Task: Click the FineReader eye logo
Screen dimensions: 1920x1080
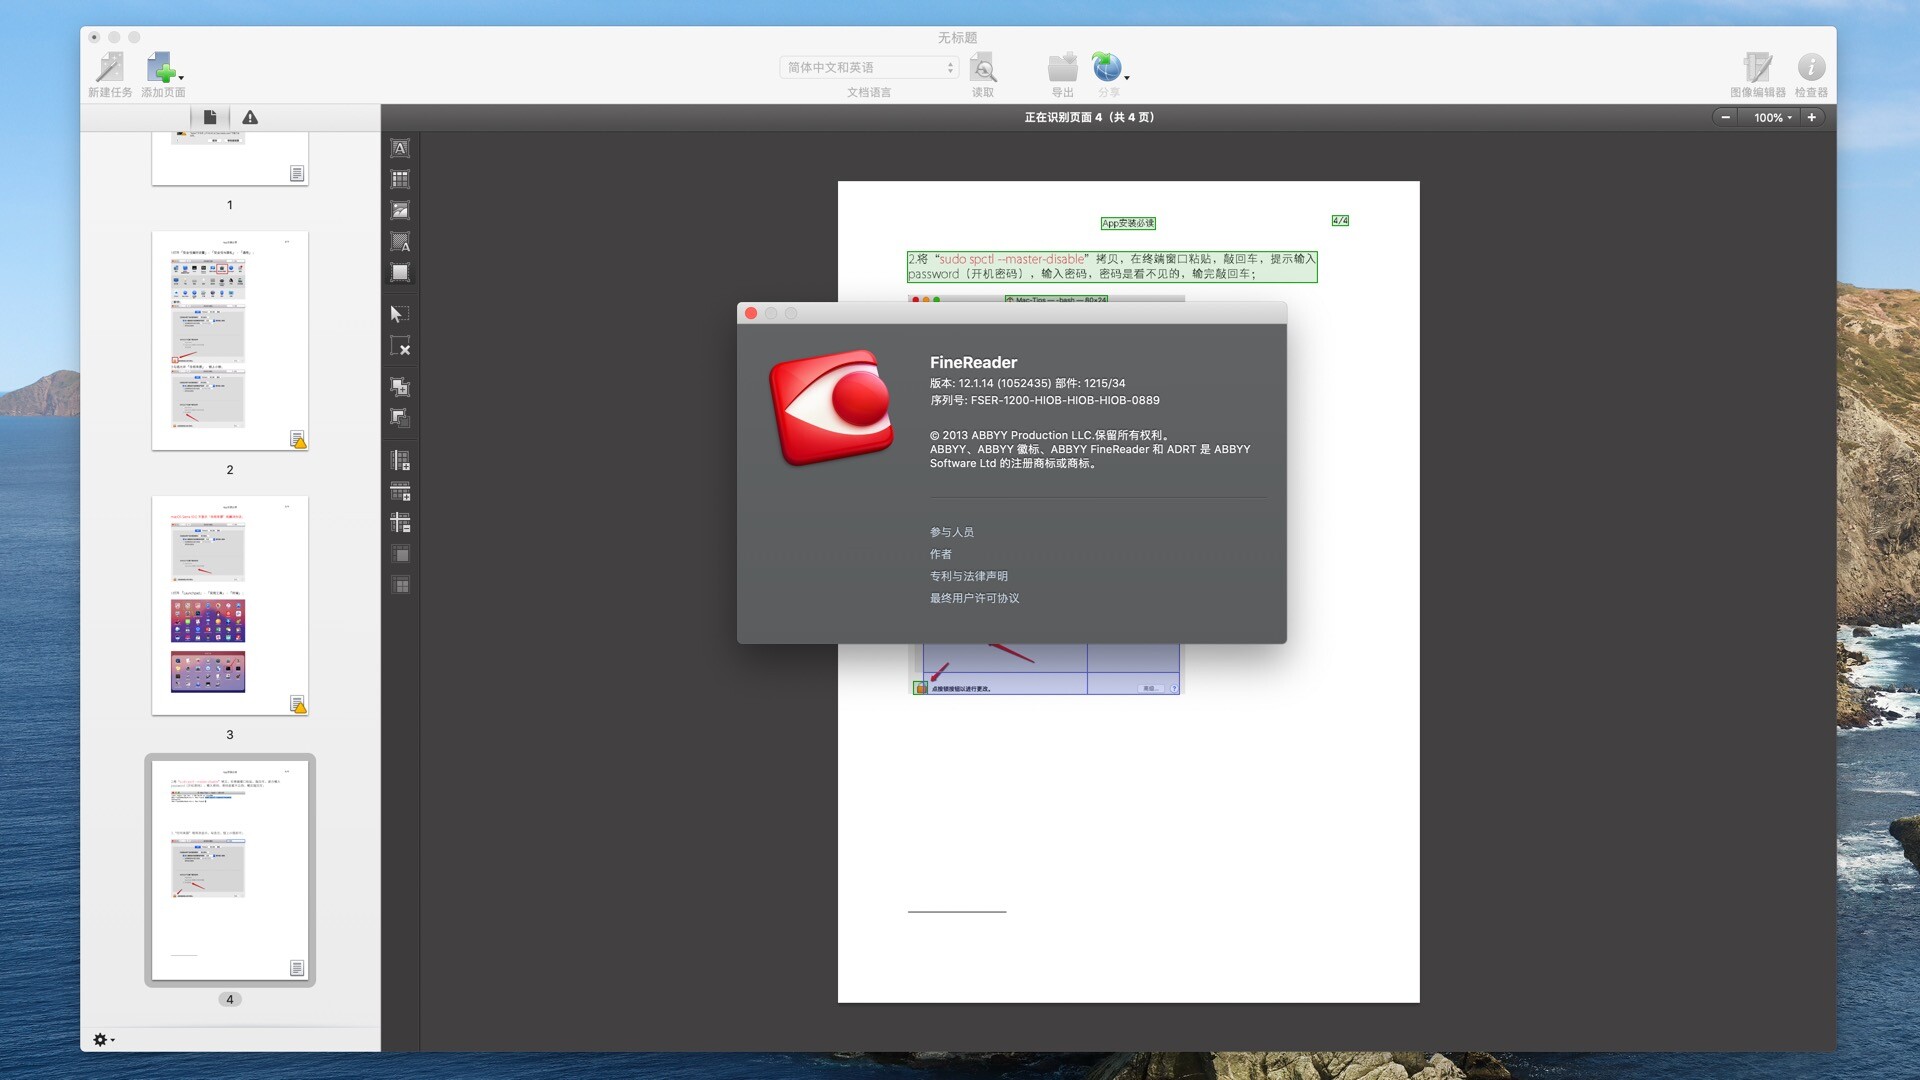Action: (831, 406)
